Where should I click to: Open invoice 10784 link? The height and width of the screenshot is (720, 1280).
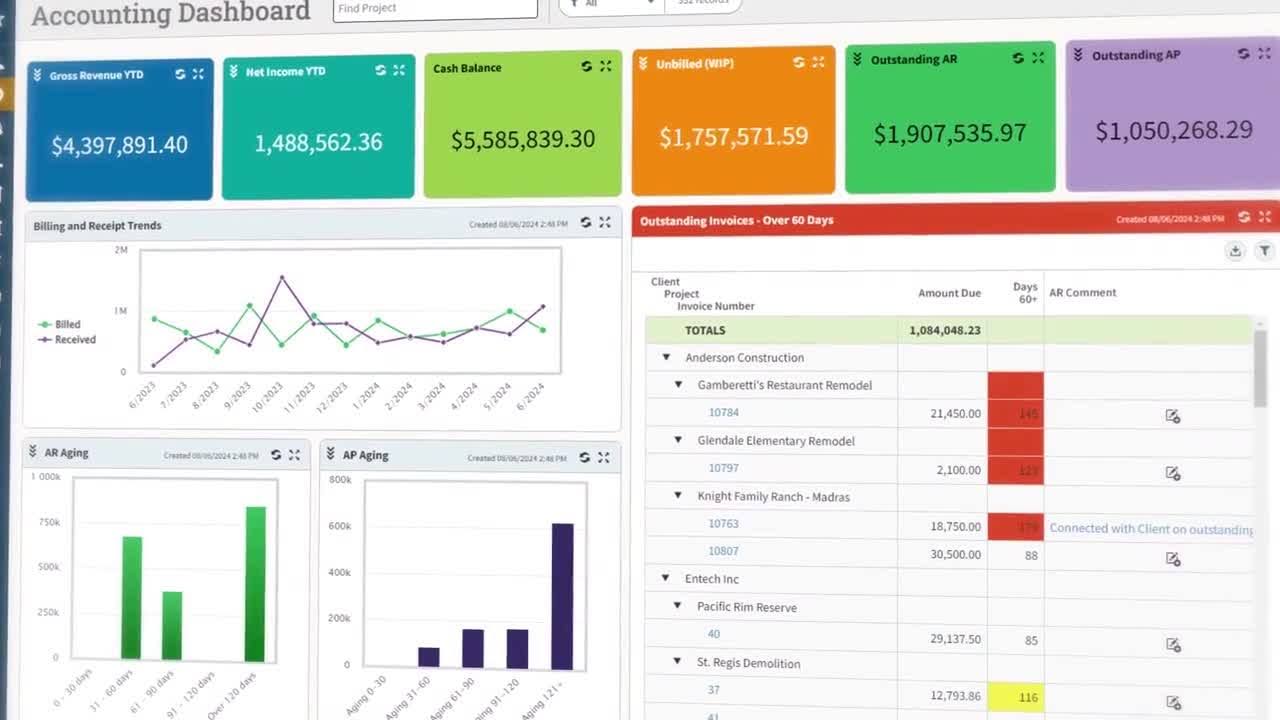coord(724,412)
